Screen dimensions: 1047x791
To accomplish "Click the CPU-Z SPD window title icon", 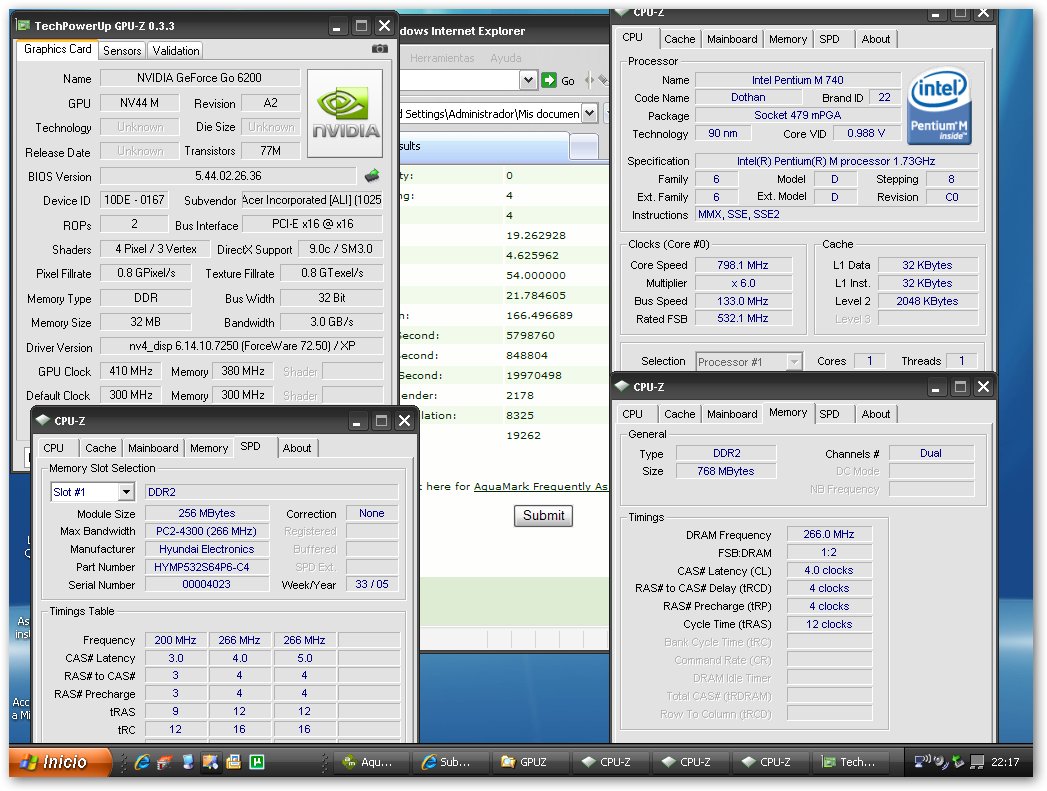I will pos(43,421).
